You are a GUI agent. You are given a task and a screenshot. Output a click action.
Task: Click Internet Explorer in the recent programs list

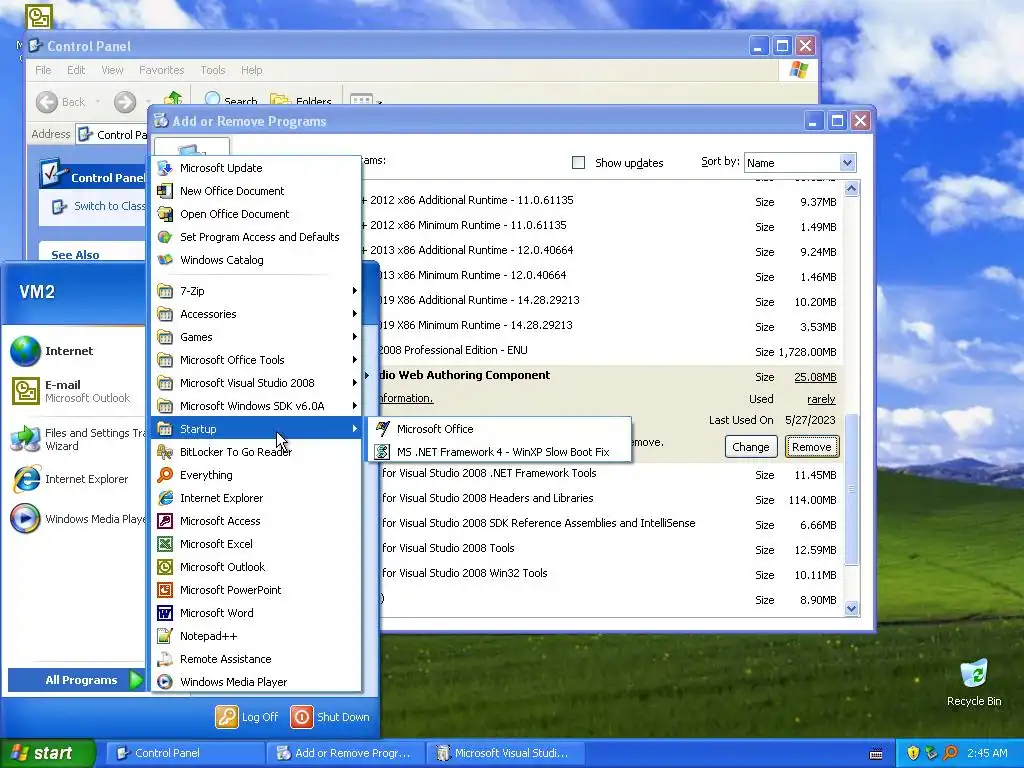point(76,479)
